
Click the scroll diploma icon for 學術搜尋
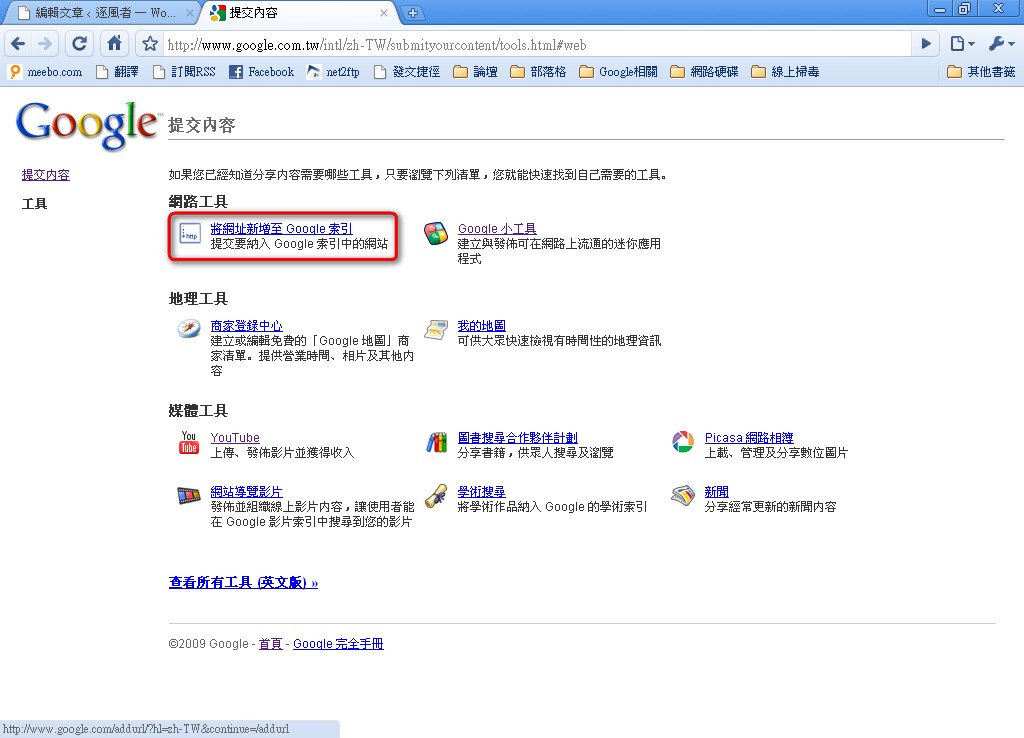click(x=436, y=496)
